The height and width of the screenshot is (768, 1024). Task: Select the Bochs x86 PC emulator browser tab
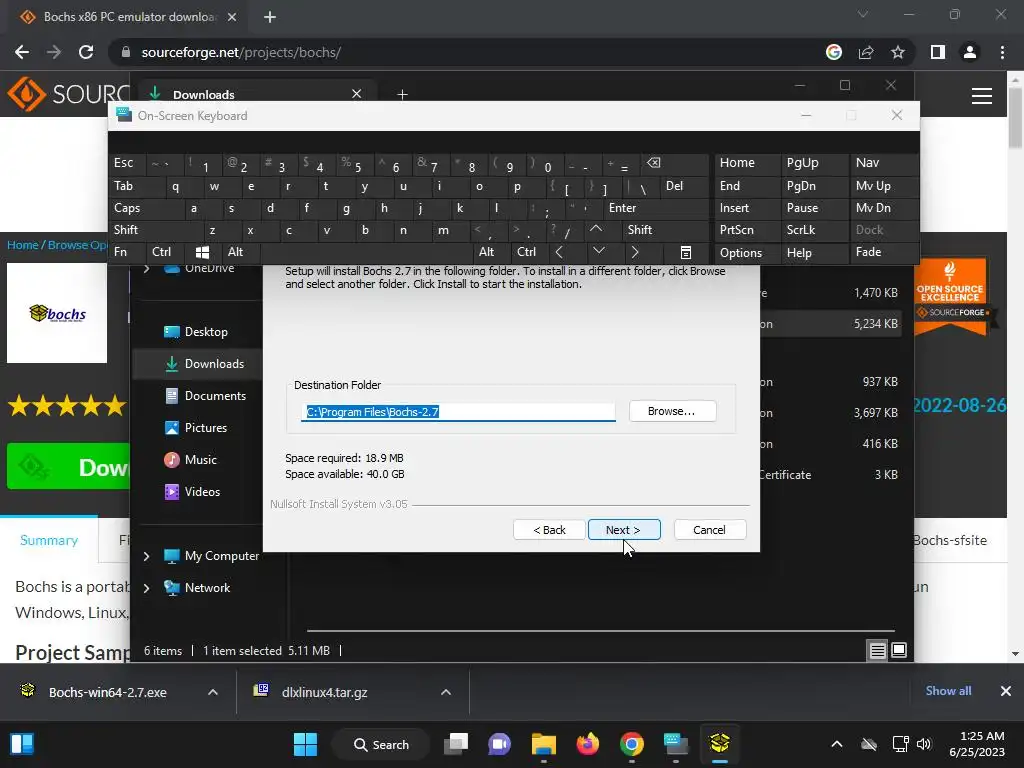[x=129, y=17]
